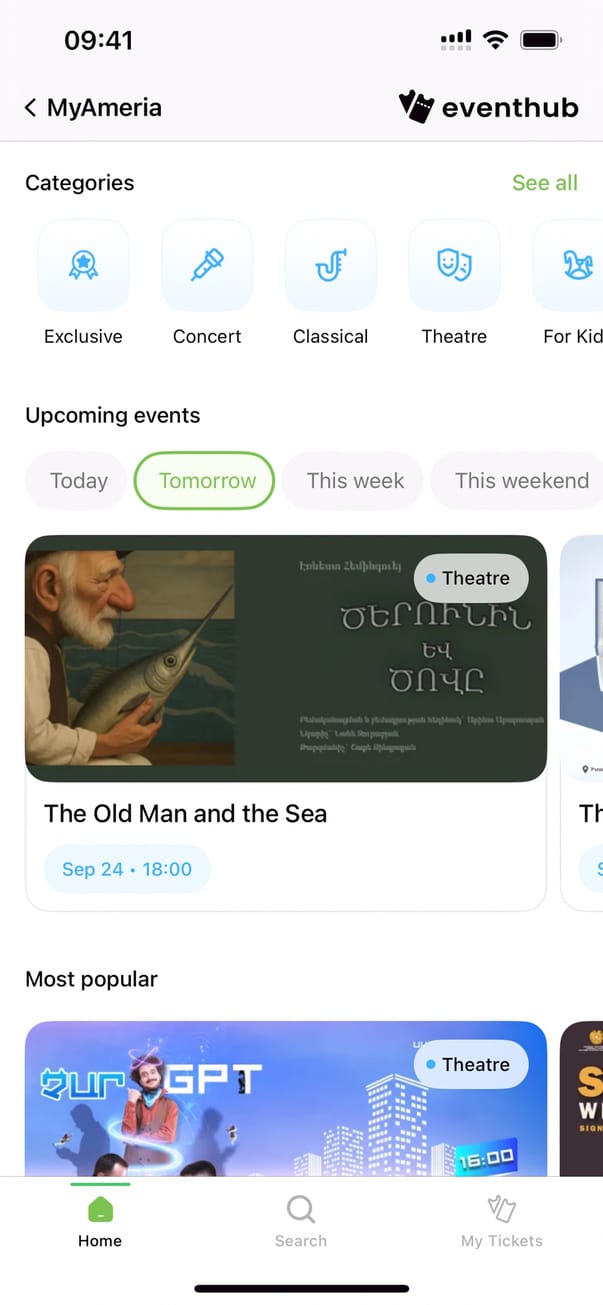Filter upcoming events by Today

point(78,481)
